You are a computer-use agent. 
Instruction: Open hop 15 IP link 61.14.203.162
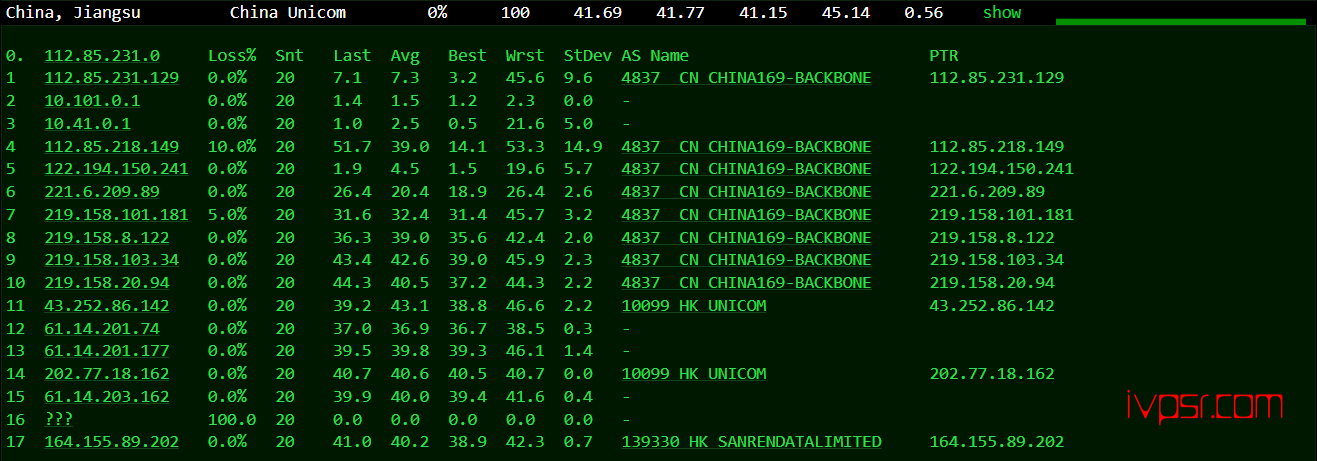(107, 397)
